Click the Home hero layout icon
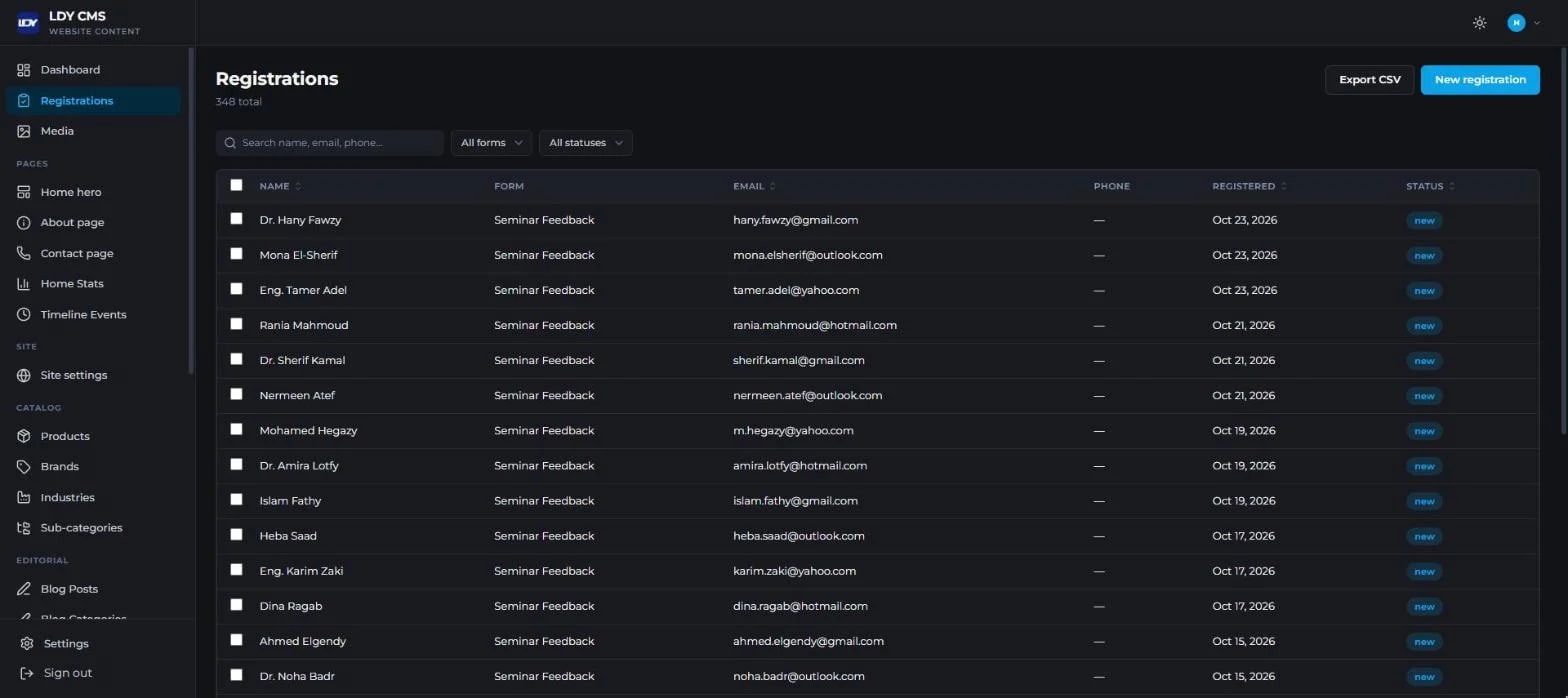This screenshot has width=1568, height=698. (24, 192)
